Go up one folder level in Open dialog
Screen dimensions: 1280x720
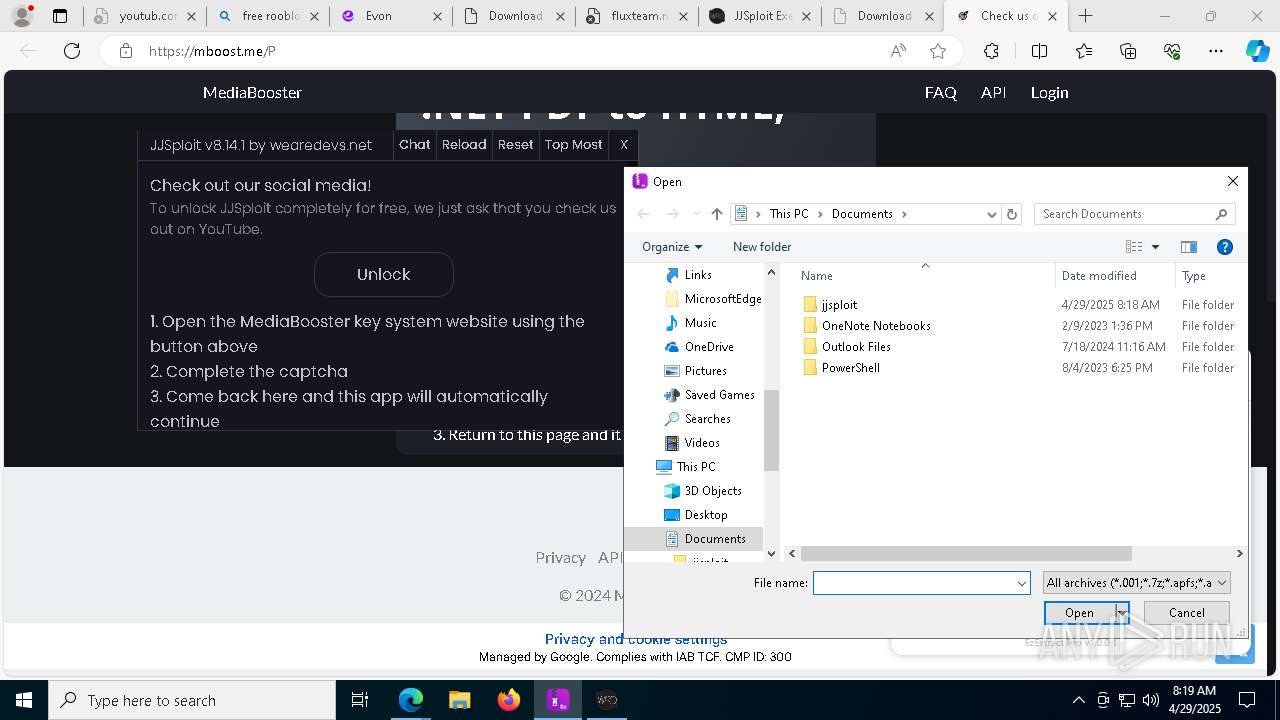click(716, 214)
